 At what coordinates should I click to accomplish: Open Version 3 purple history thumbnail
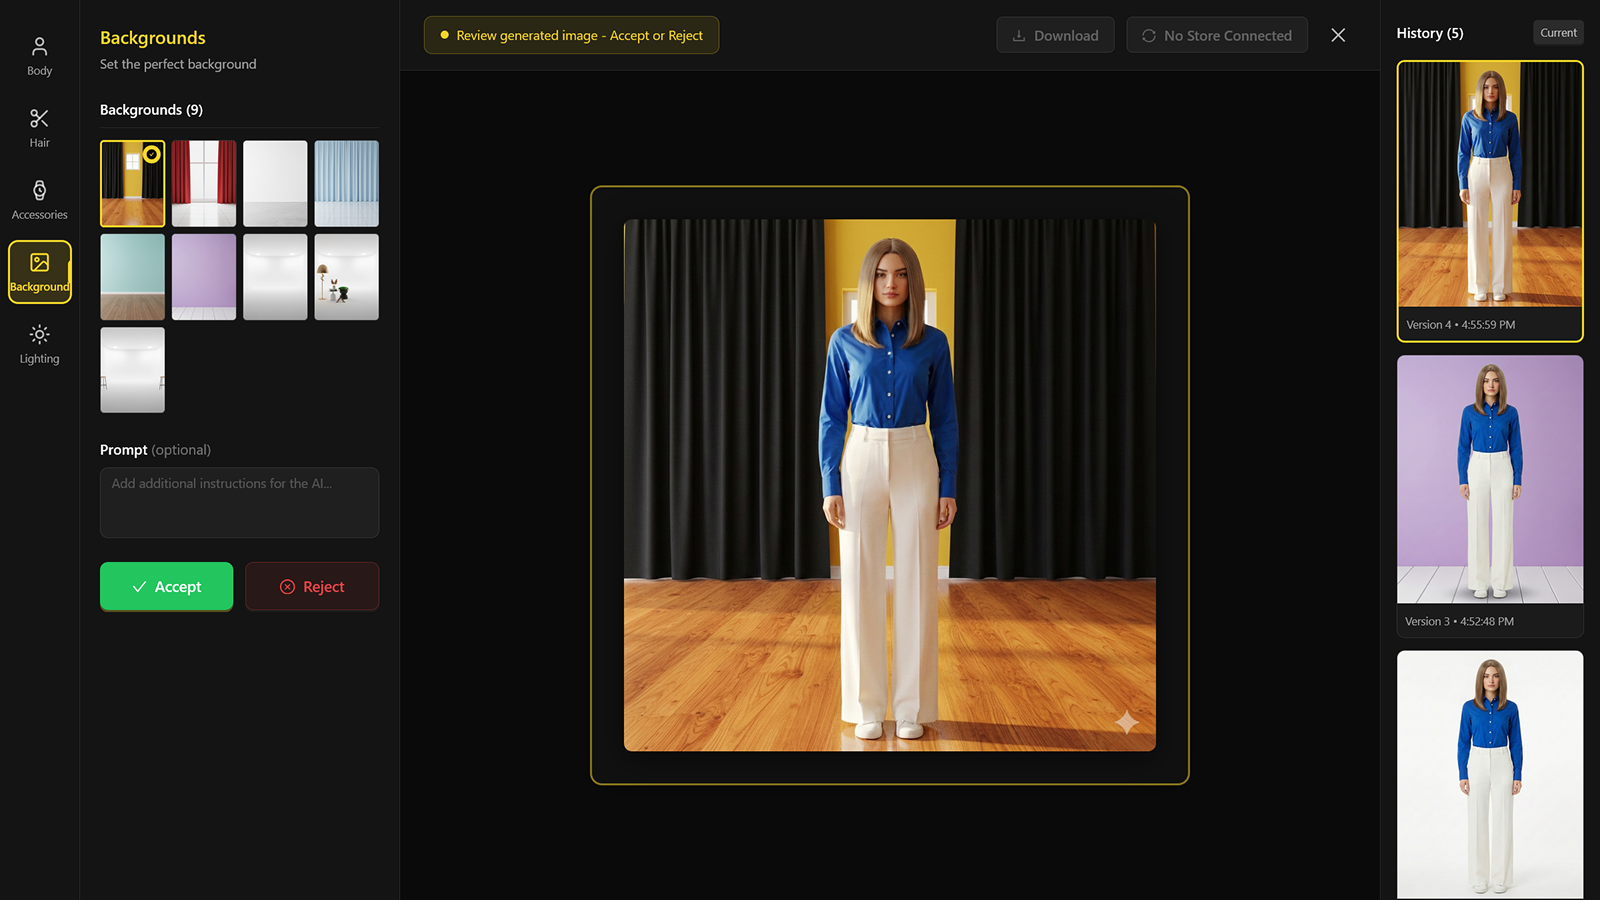tap(1489, 480)
